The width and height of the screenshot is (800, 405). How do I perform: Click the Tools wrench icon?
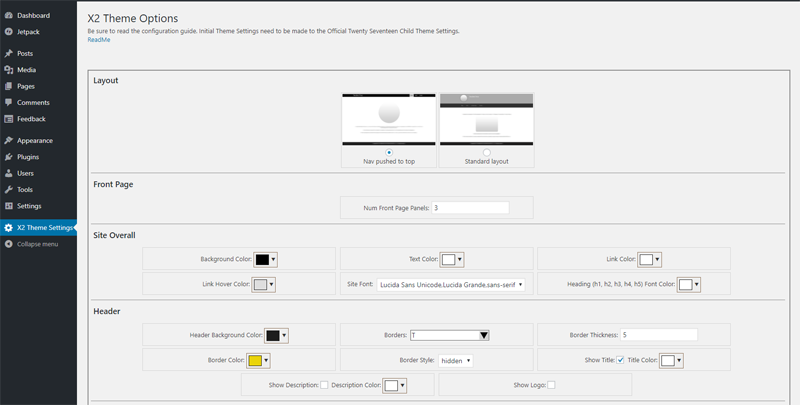point(9,189)
